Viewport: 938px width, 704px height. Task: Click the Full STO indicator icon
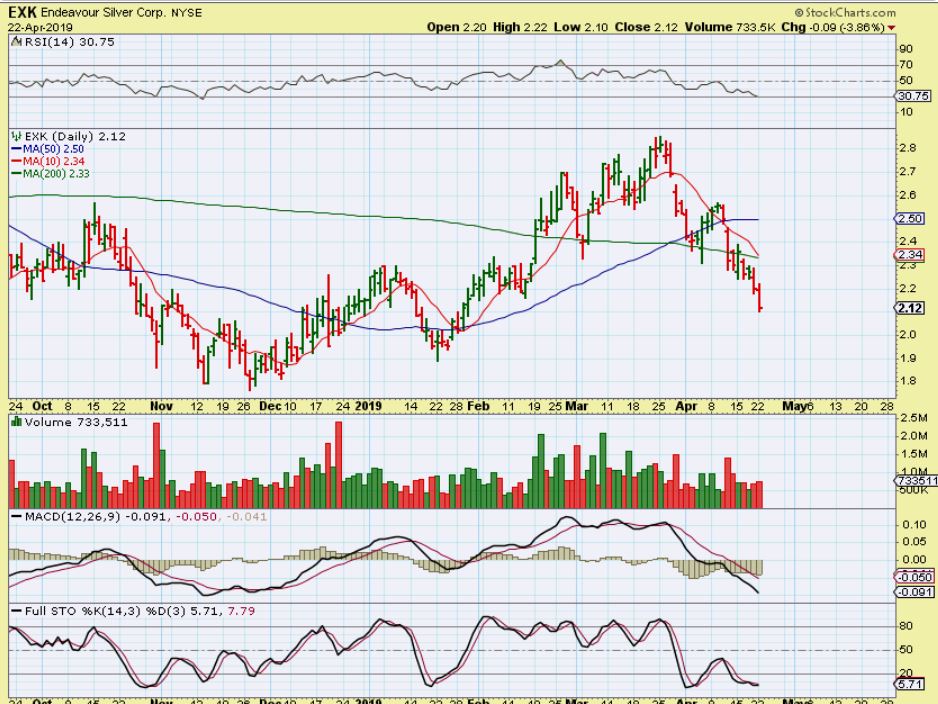(x=15, y=610)
